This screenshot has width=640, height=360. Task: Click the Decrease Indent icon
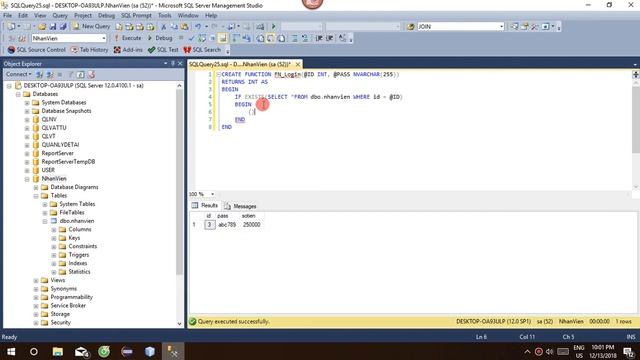pos(319,38)
